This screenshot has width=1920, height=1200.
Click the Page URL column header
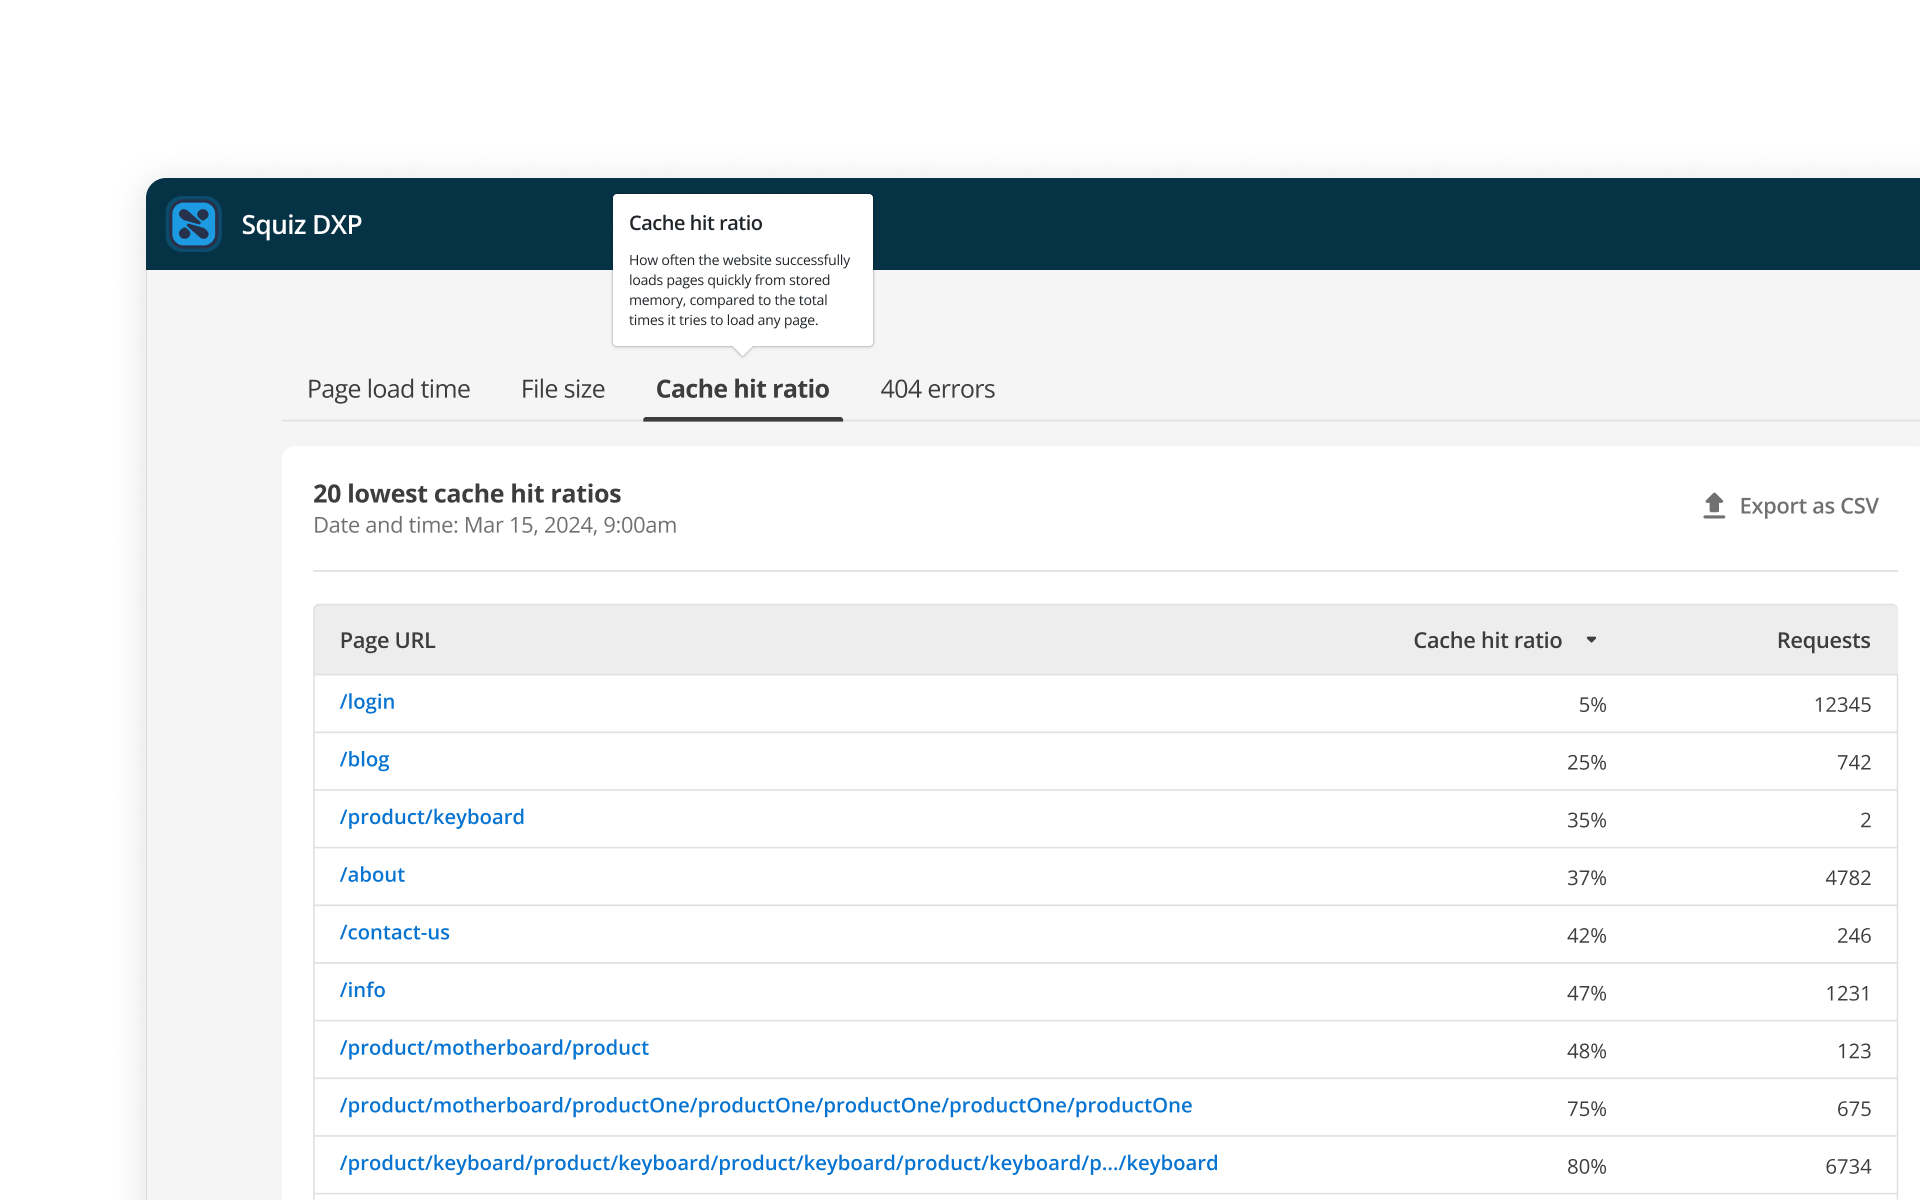coord(387,640)
